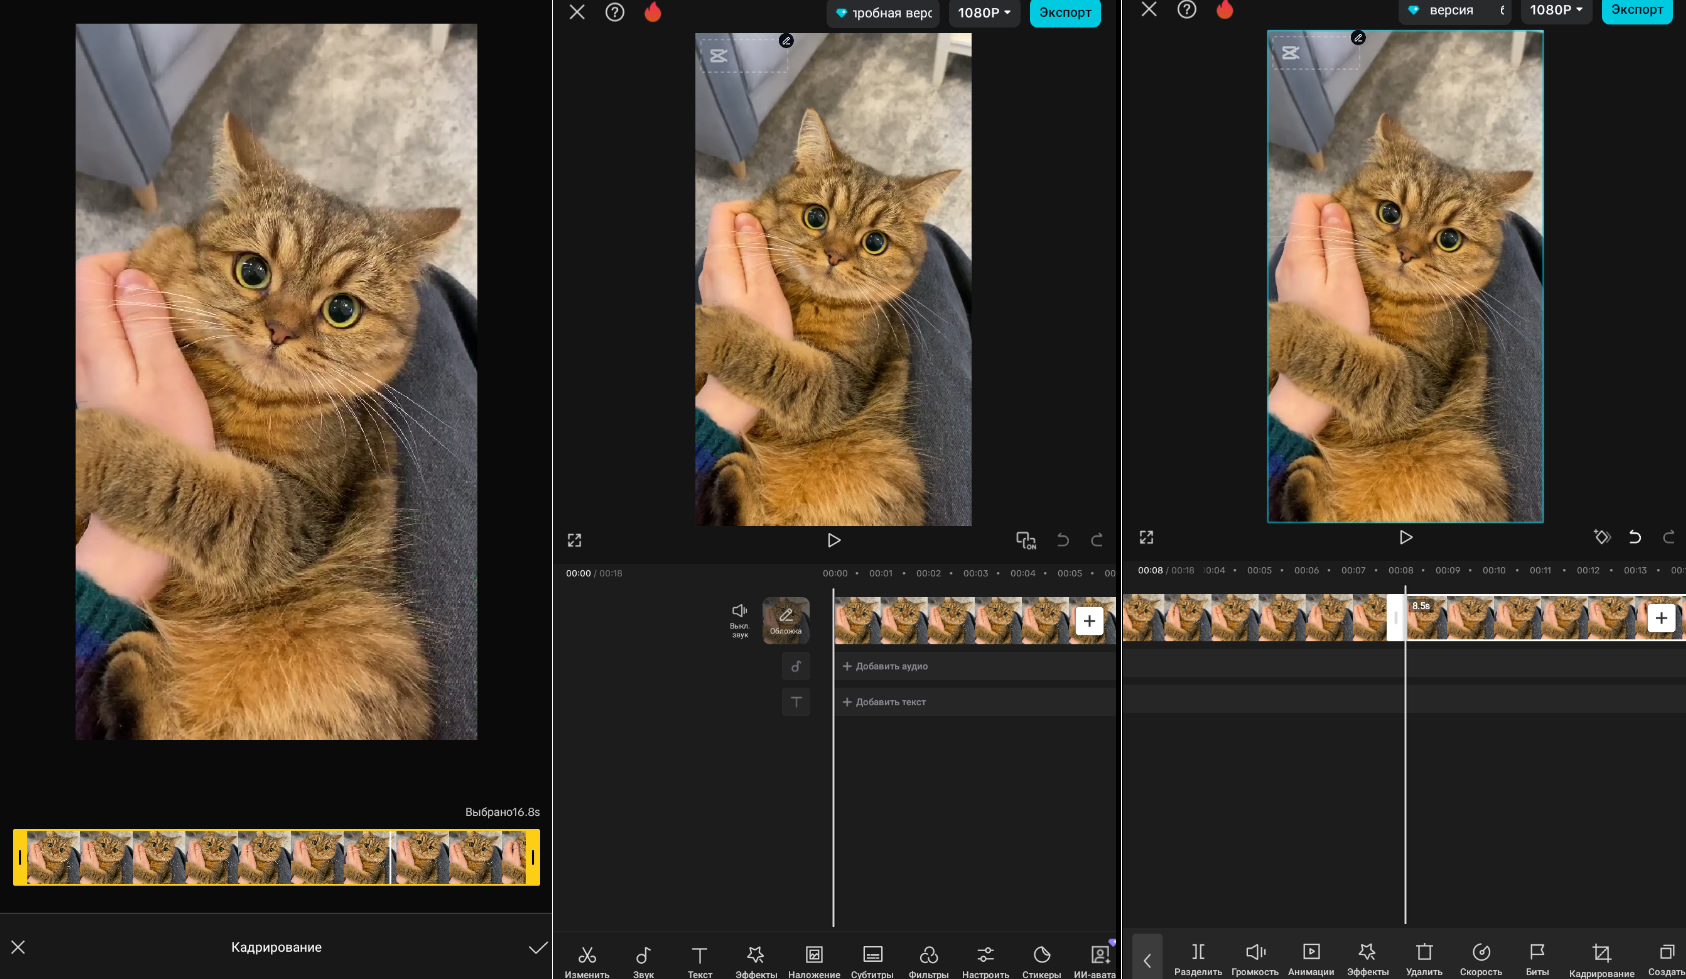
Task: Select the Разделить split tool
Action: (1197, 958)
